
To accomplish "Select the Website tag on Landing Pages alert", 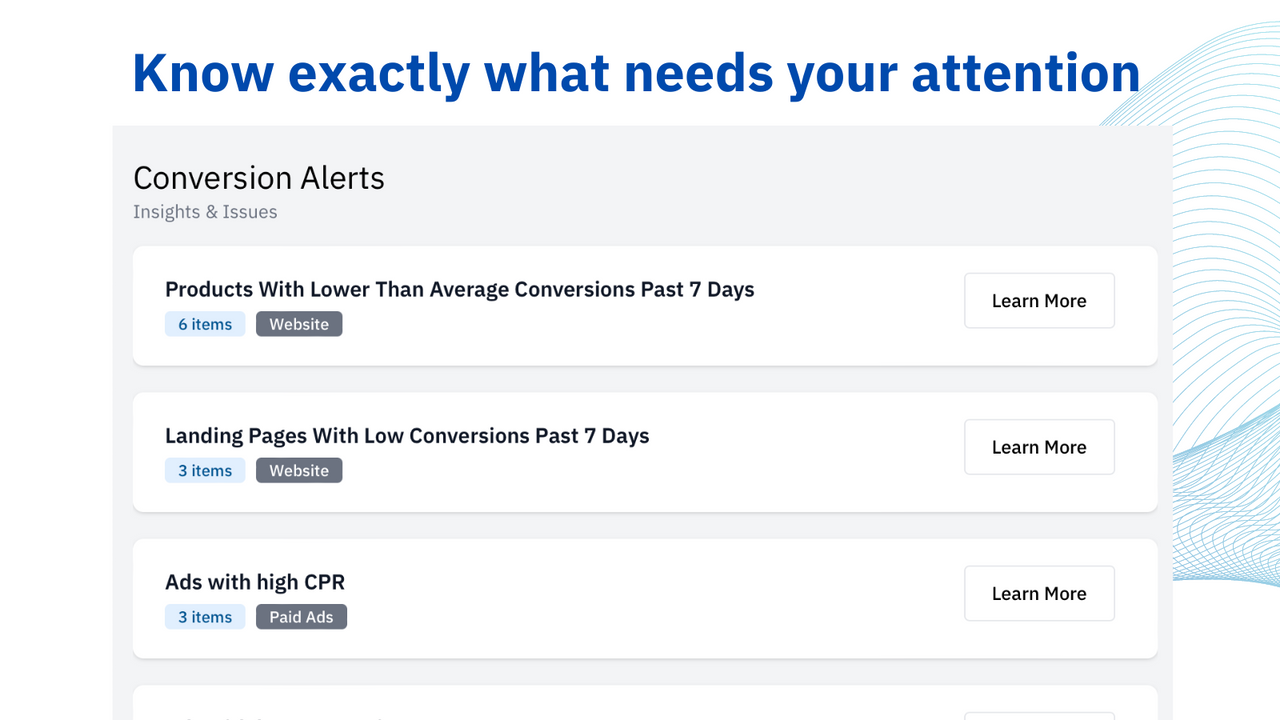I will click(299, 470).
